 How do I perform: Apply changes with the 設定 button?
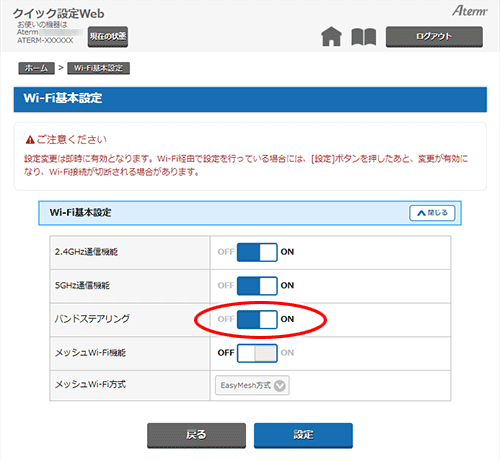(303, 435)
